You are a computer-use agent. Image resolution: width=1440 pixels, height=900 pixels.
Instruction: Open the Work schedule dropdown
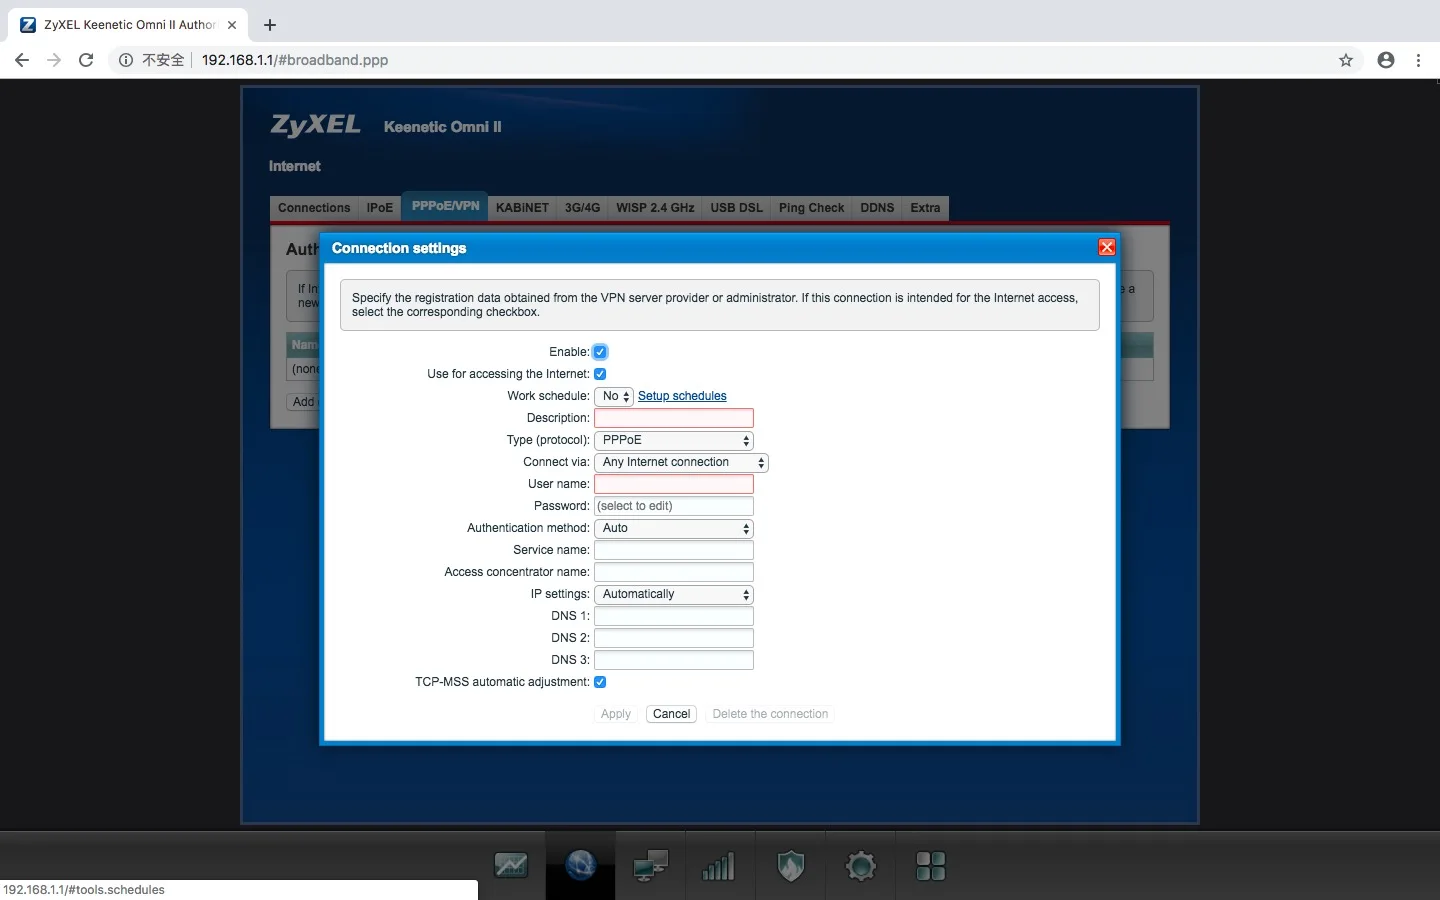614,396
